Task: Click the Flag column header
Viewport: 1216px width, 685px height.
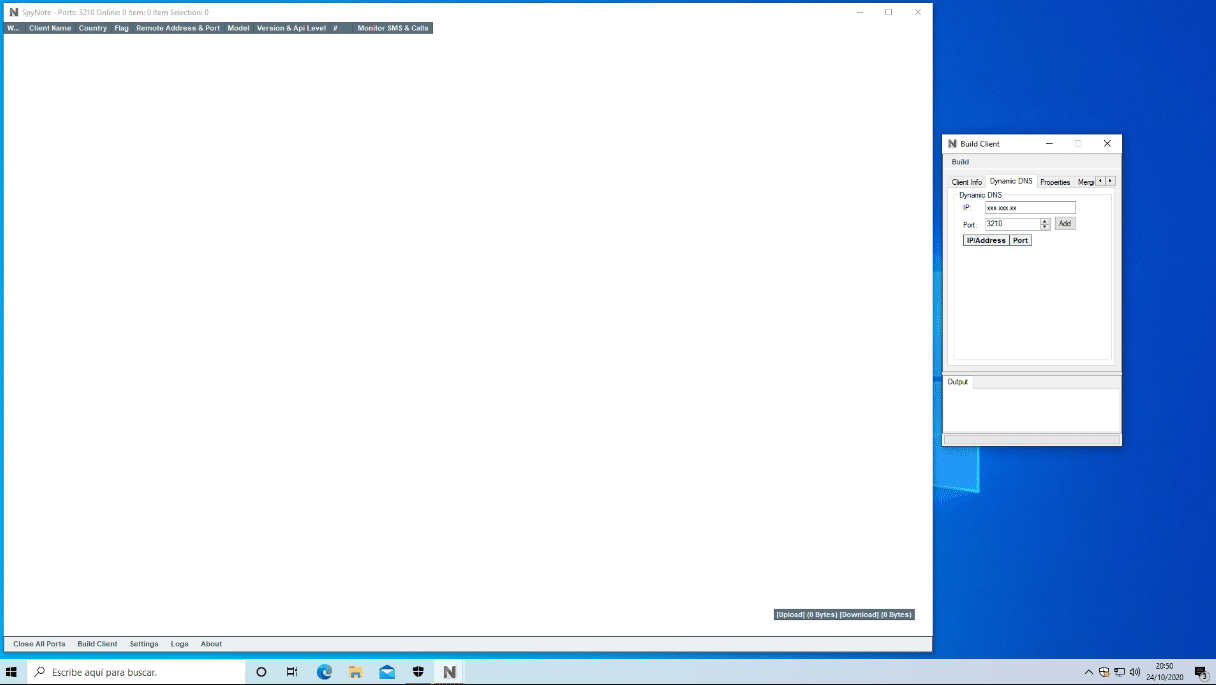Action: [121, 28]
